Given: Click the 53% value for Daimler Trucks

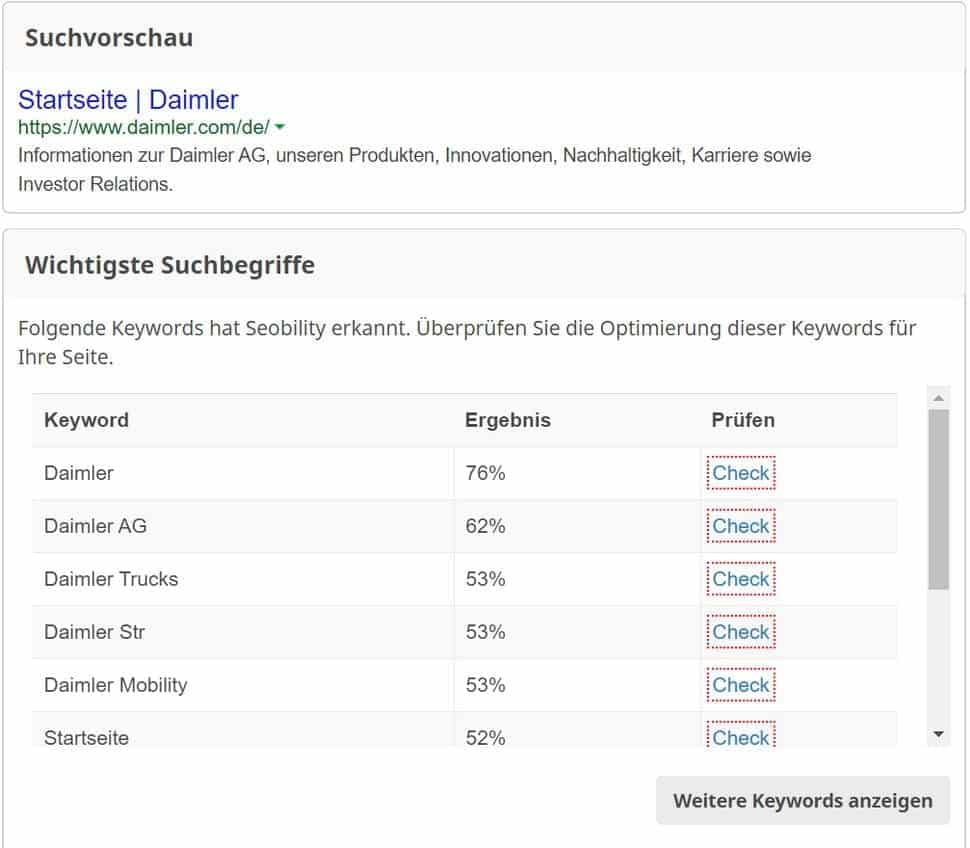Looking at the screenshot, I should click(485, 579).
